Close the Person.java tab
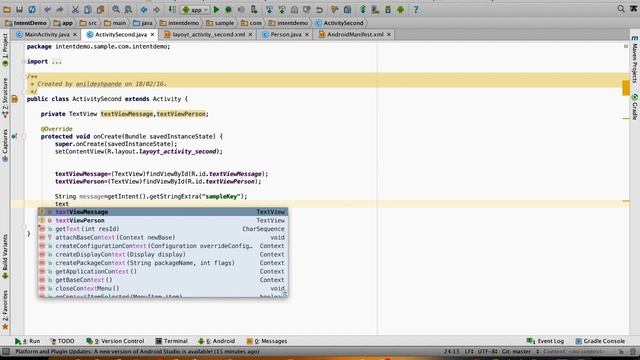The width and height of the screenshot is (640, 360). click(307, 35)
